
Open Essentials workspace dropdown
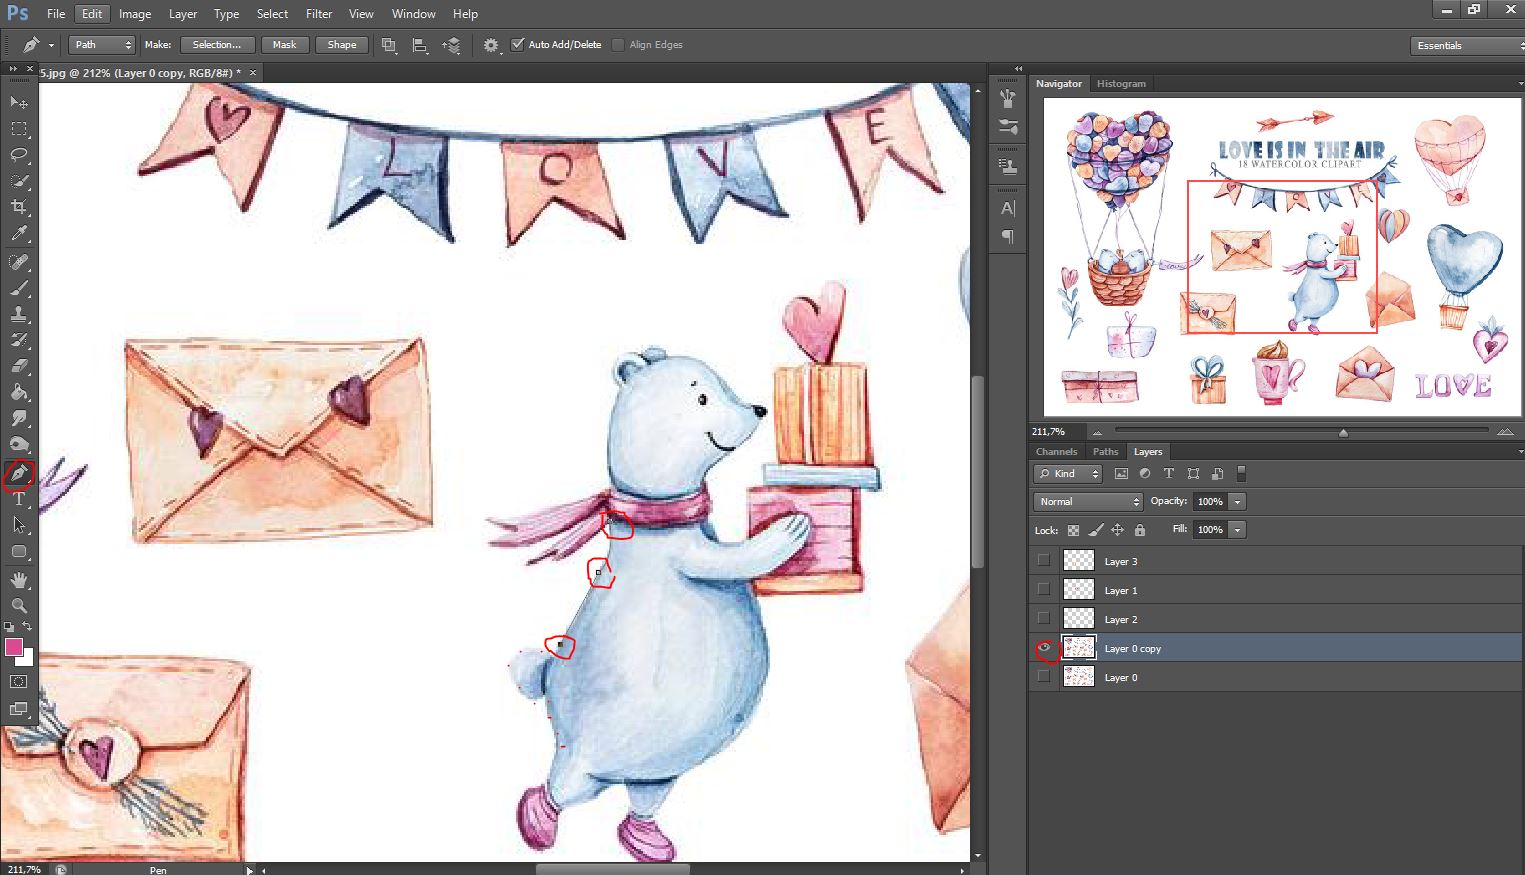pyautogui.click(x=1467, y=45)
